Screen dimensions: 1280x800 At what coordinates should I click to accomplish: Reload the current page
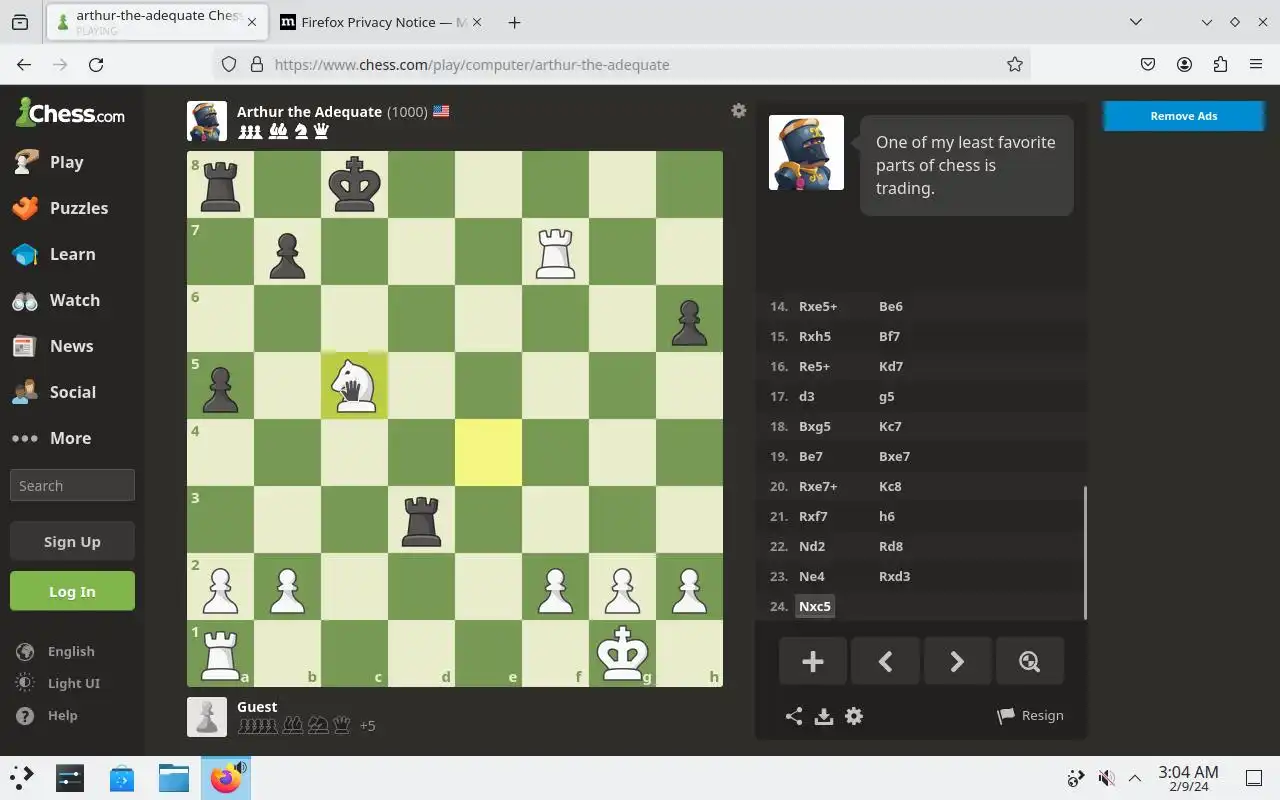click(x=96, y=64)
